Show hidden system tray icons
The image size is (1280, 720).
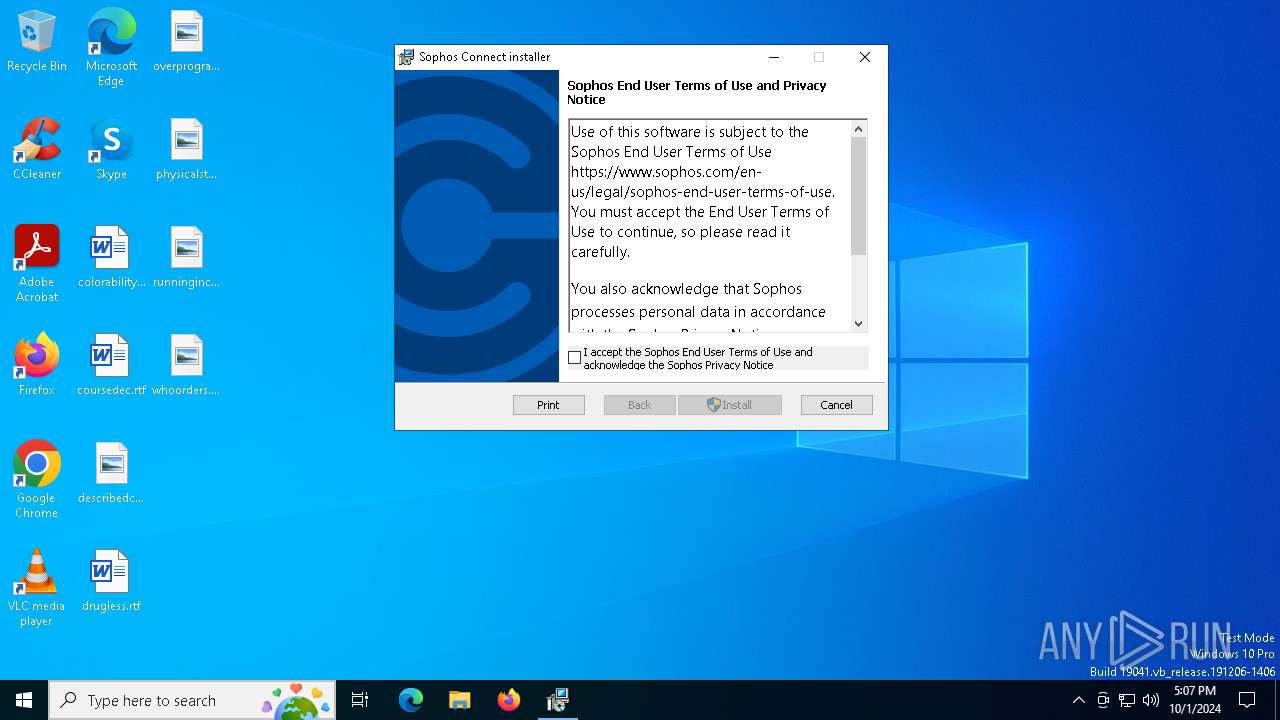coord(1078,700)
